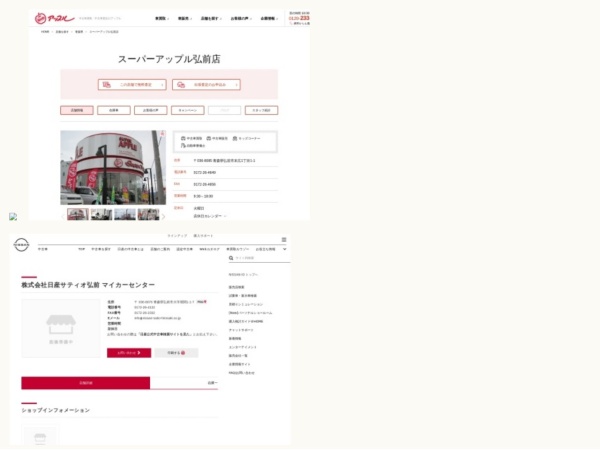Open 認定中古車 in the Nissan navigation
Screen dimensions: 600x450
[184, 249]
